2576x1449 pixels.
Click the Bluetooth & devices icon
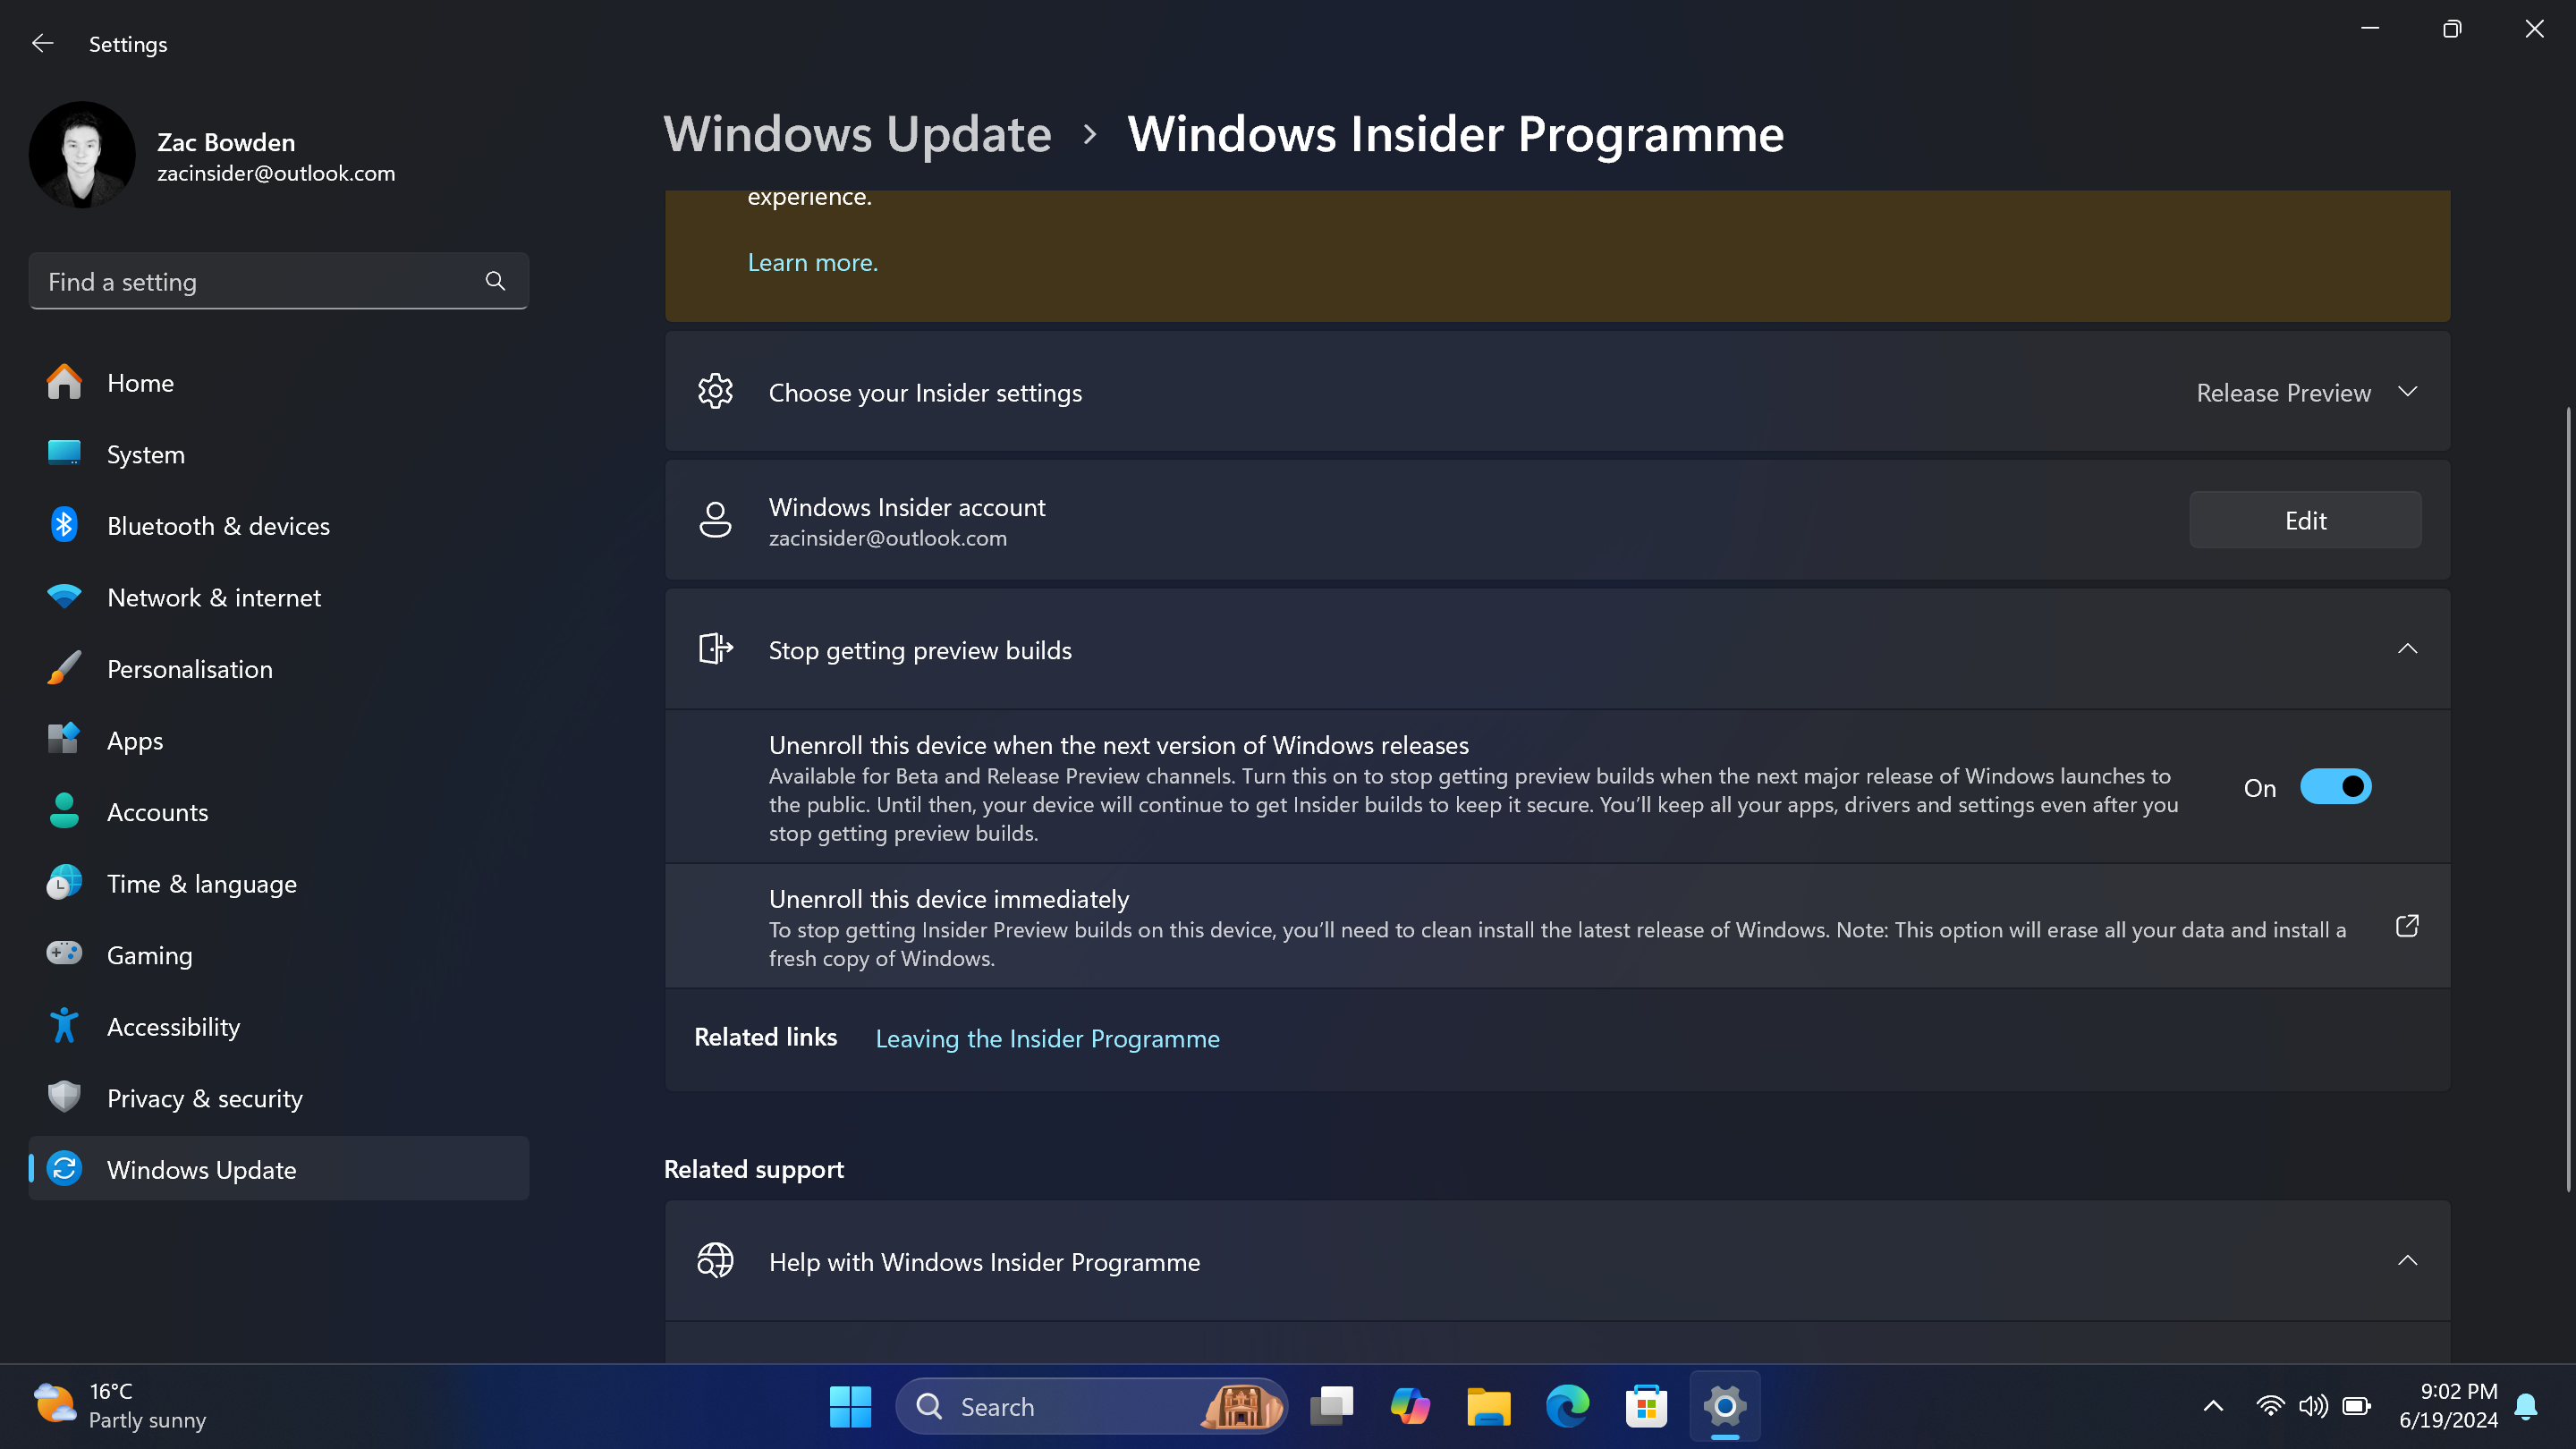tap(62, 523)
